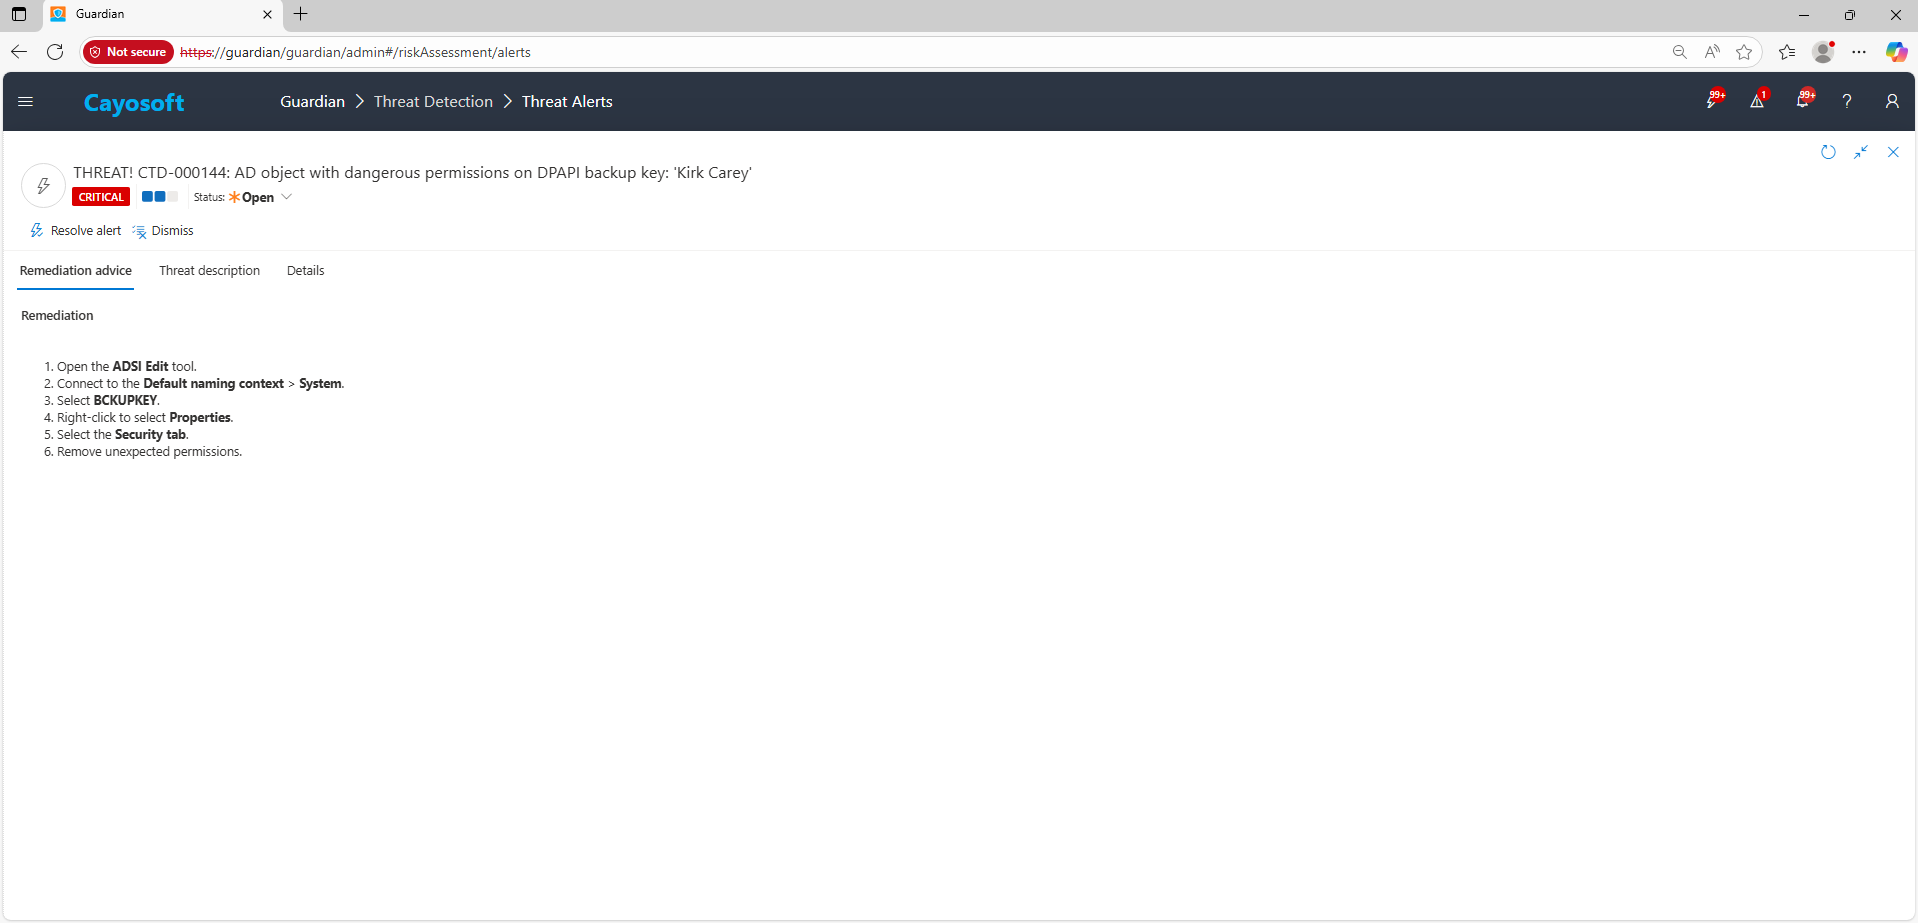Click the help question mark icon

1847,101
